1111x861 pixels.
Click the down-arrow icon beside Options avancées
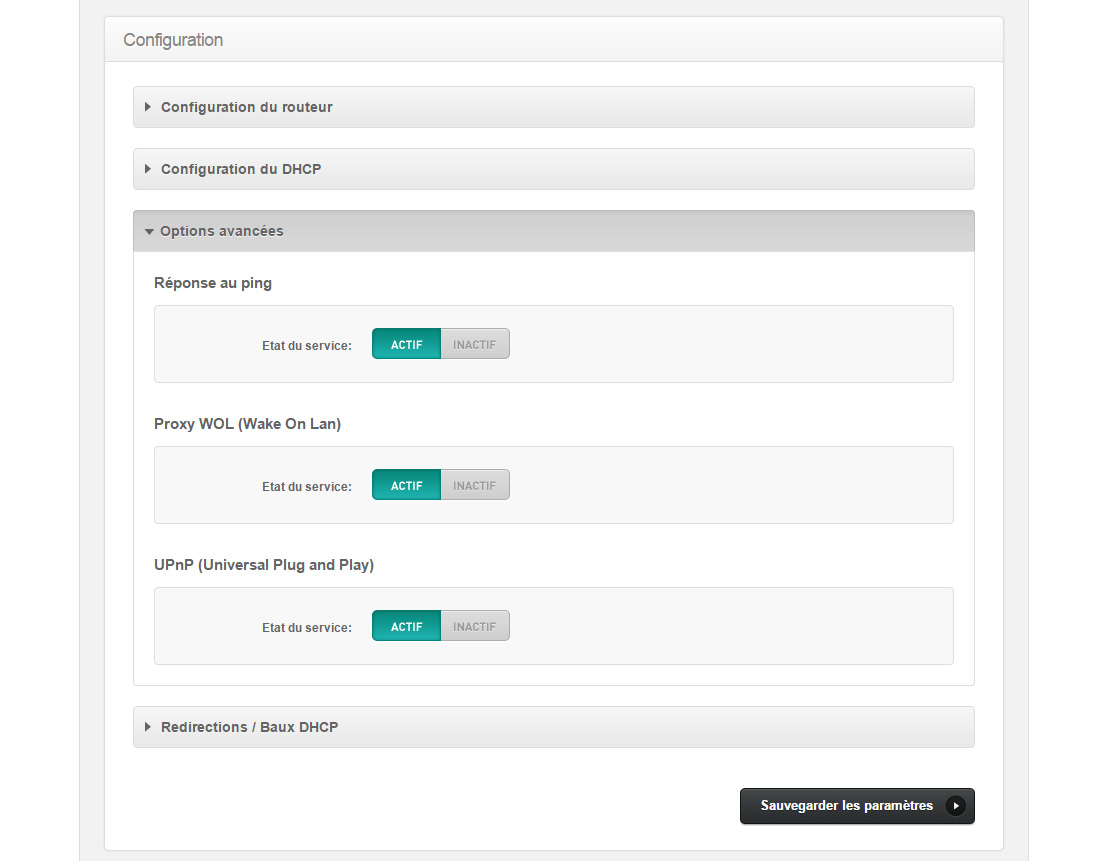click(149, 231)
